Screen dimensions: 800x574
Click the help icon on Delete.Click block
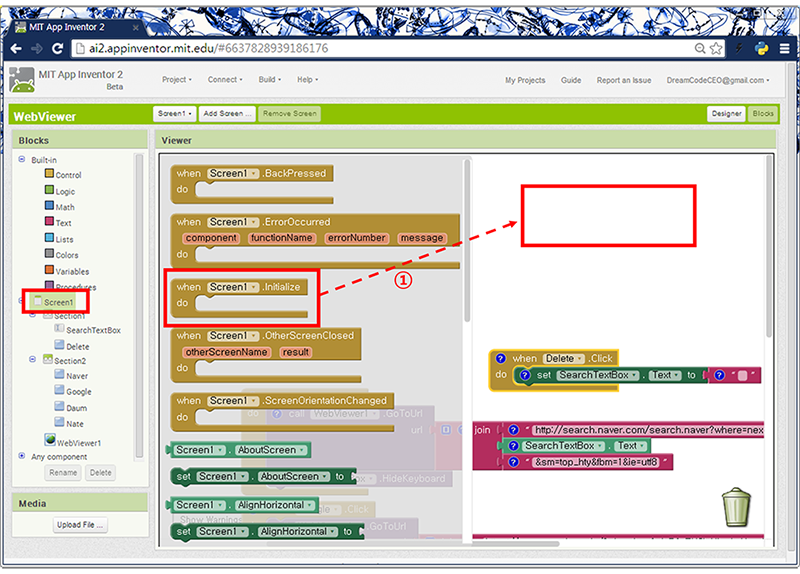point(501,358)
